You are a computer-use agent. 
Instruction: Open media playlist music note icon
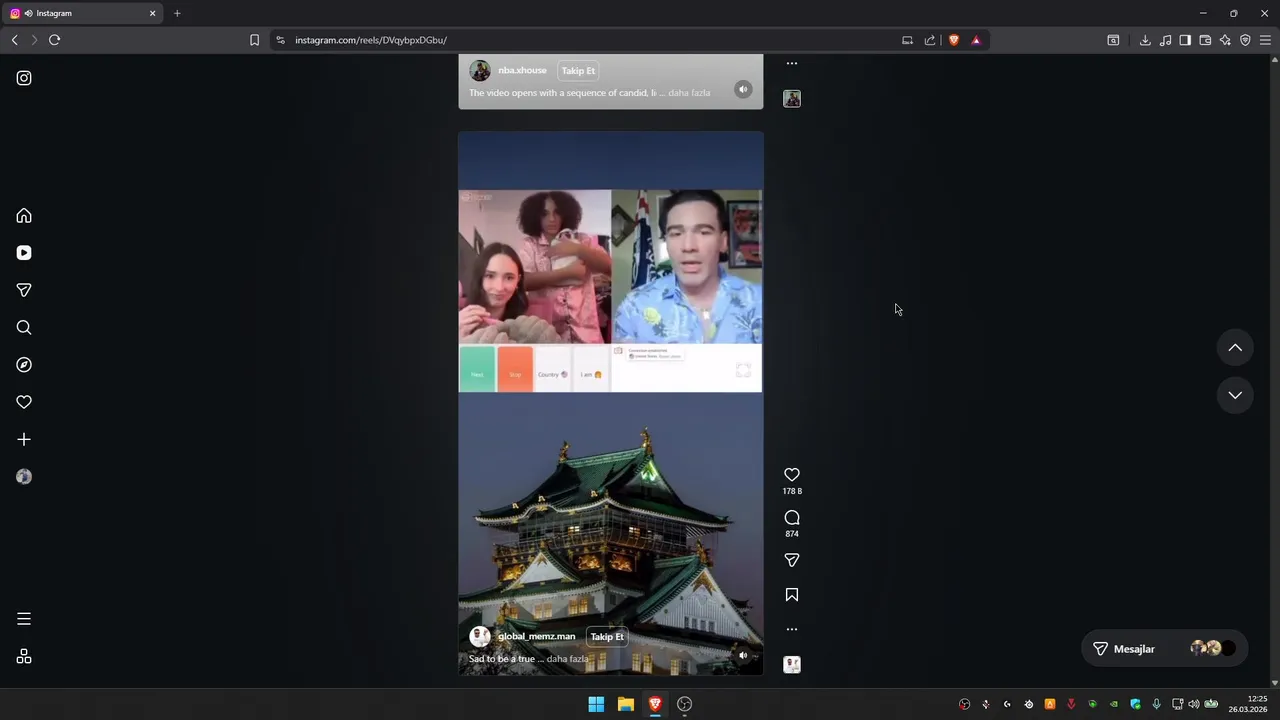(x=1165, y=40)
